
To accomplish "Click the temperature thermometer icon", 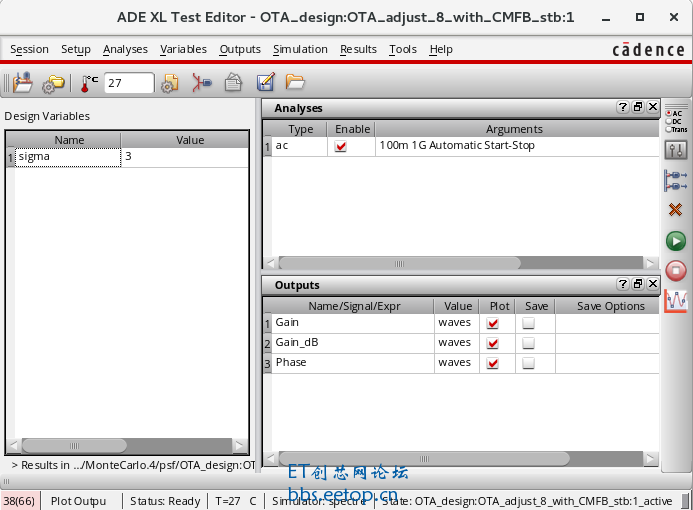I will (89, 83).
